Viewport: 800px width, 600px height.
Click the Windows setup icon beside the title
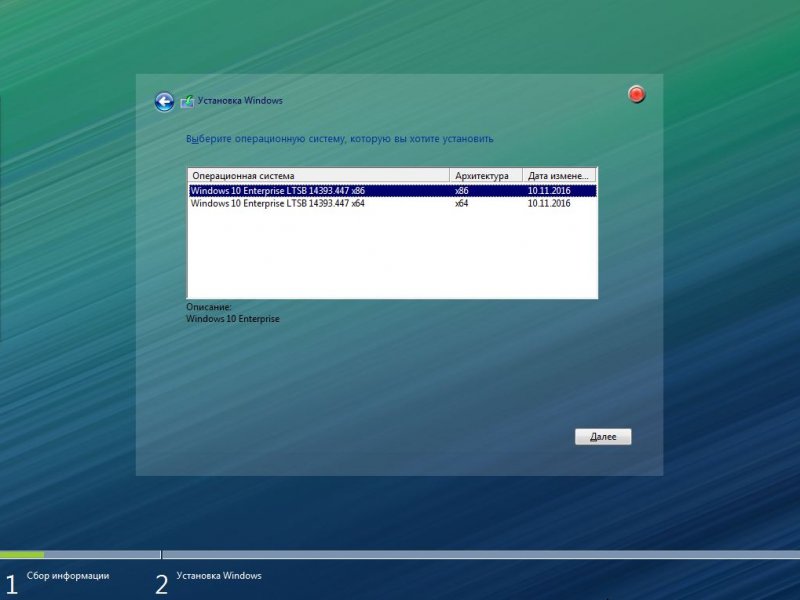click(x=187, y=101)
